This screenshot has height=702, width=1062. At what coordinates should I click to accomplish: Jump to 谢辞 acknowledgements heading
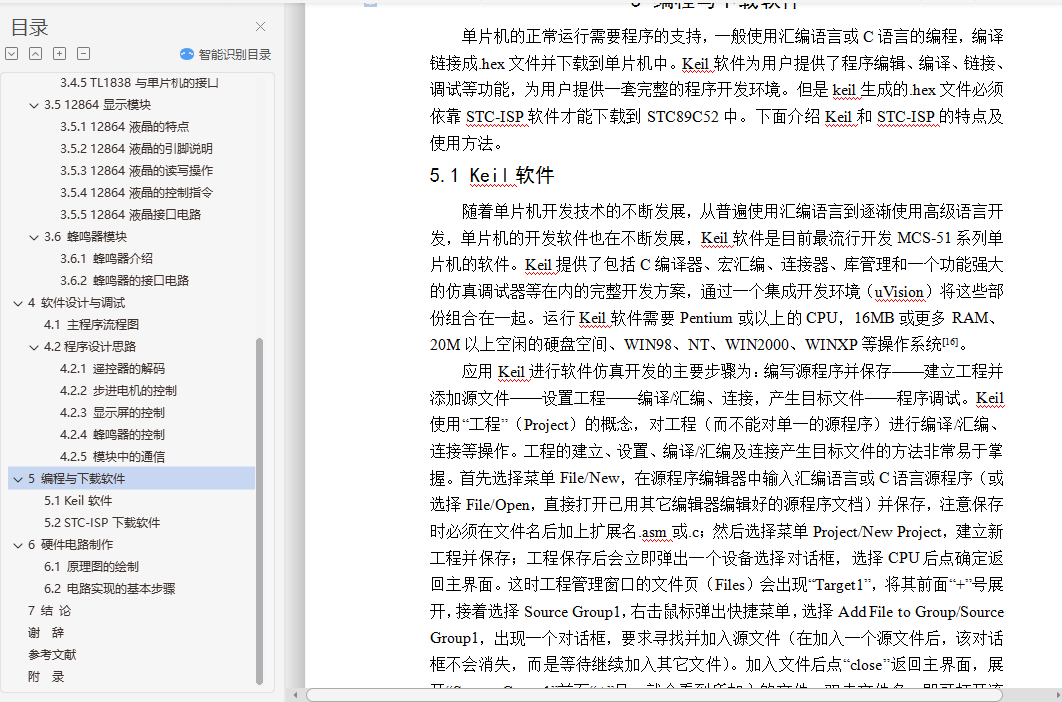tap(46, 633)
